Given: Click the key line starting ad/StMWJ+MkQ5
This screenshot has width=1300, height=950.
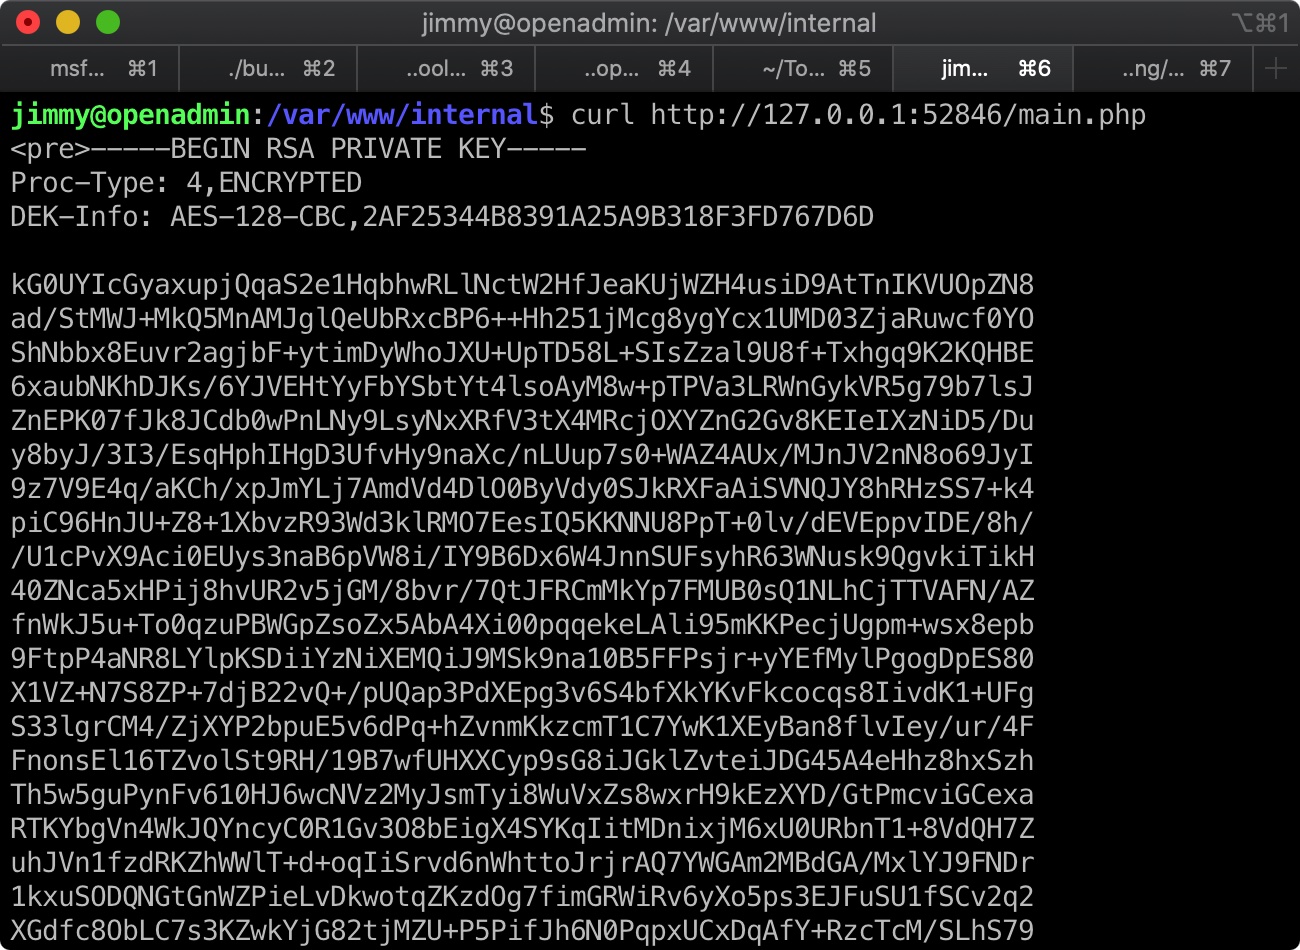Looking at the screenshot, I should point(522,319).
